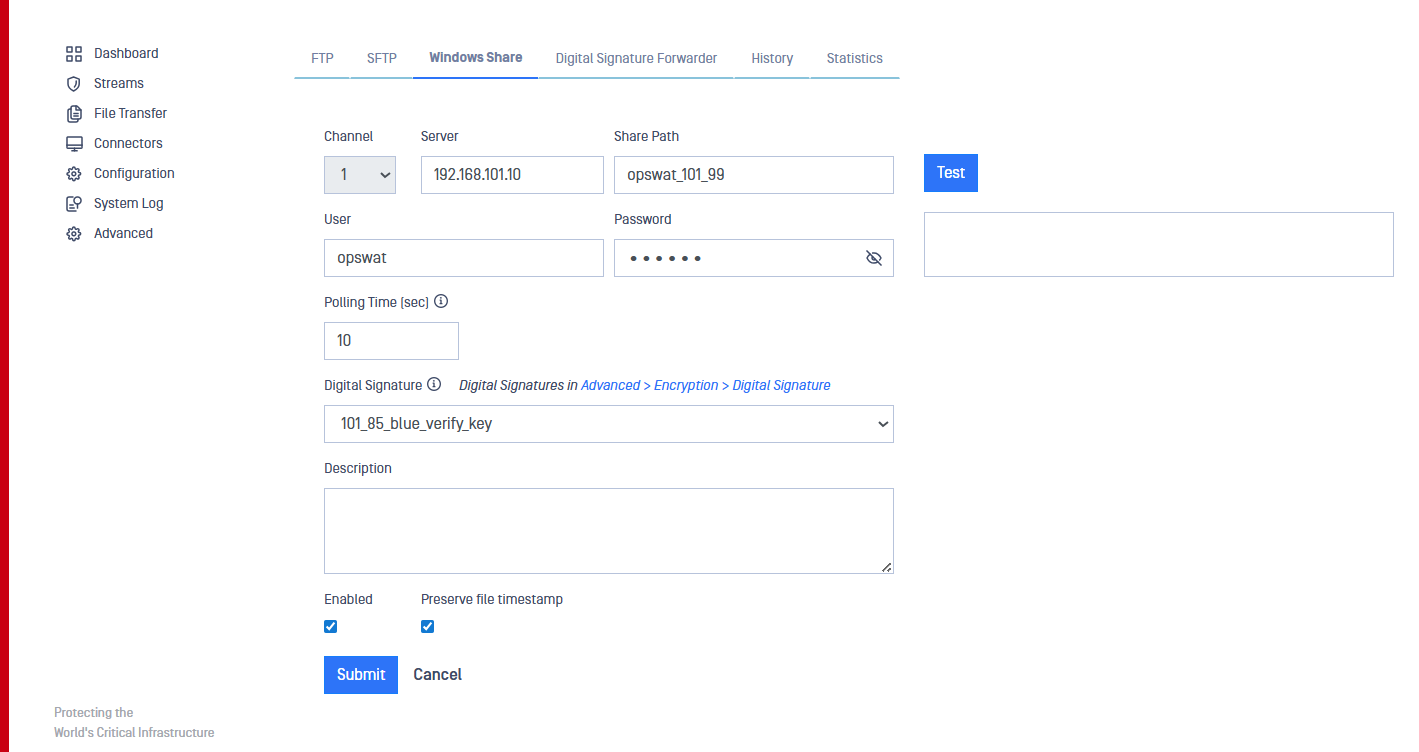The height and width of the screenshot is (752, 1419).
Task: Click the Digital Signature info icon
Action: click(434, 384)
